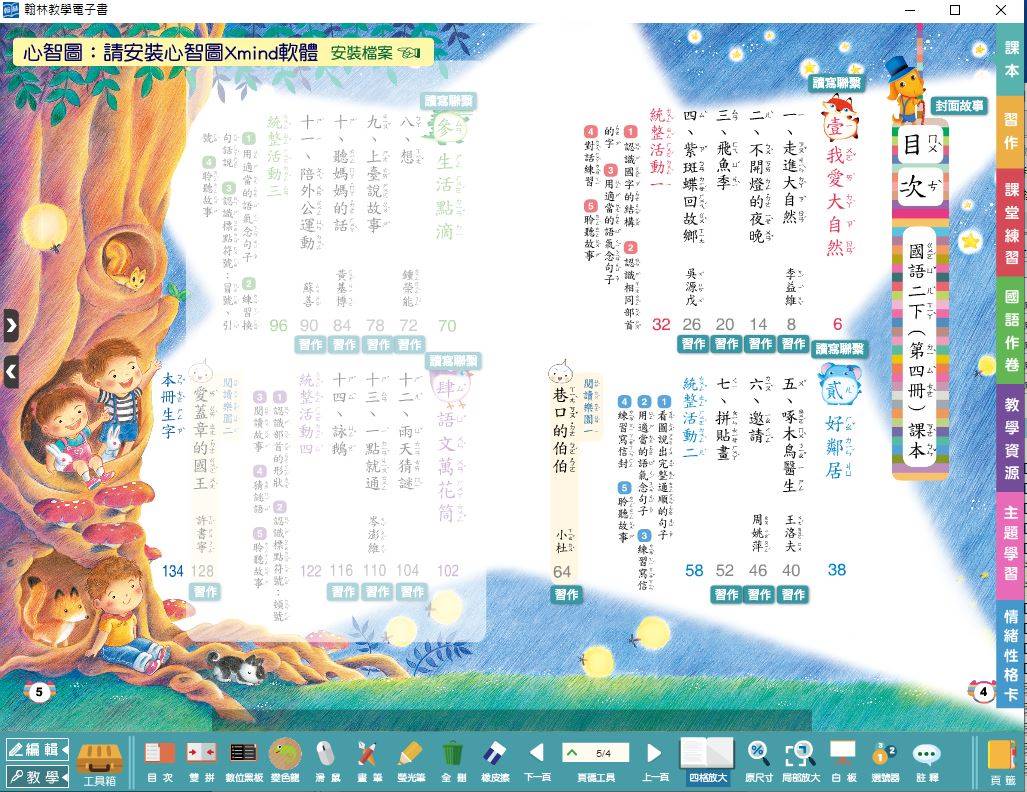Click the page 5 number badge
The image size is (1027, 792).
coord(39,692)
